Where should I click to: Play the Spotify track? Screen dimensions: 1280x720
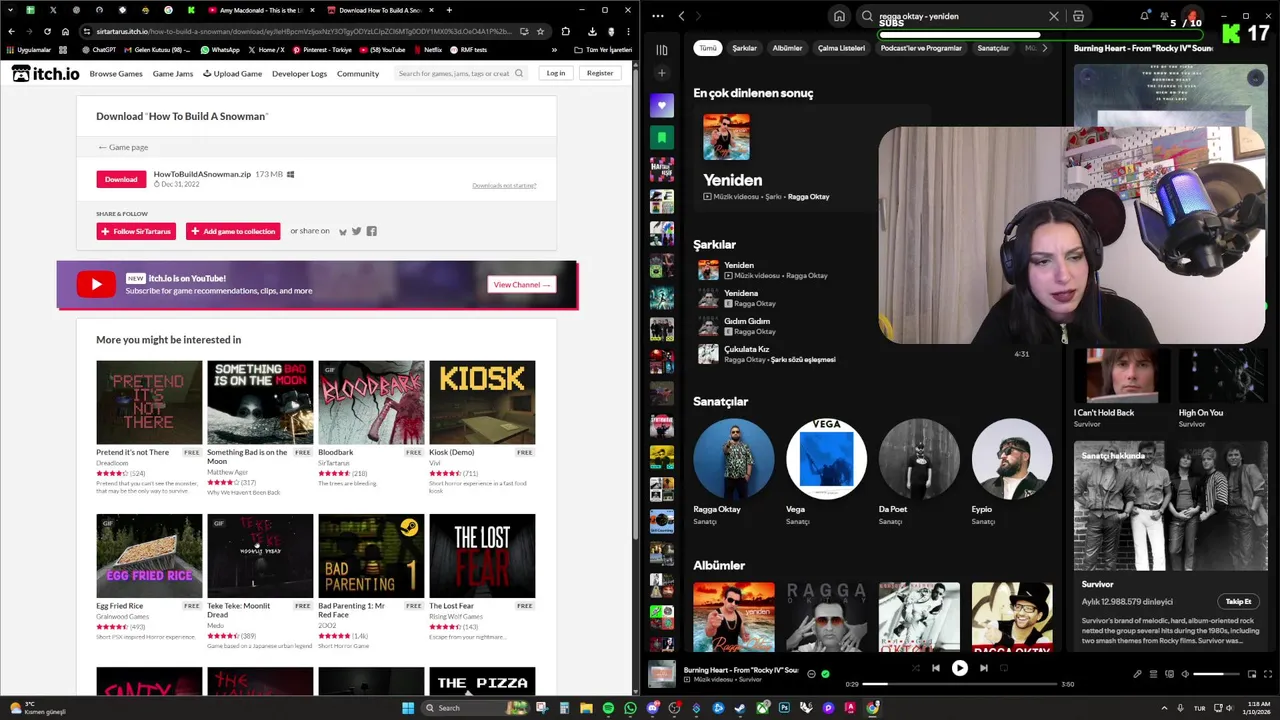(x=959, y=668)
